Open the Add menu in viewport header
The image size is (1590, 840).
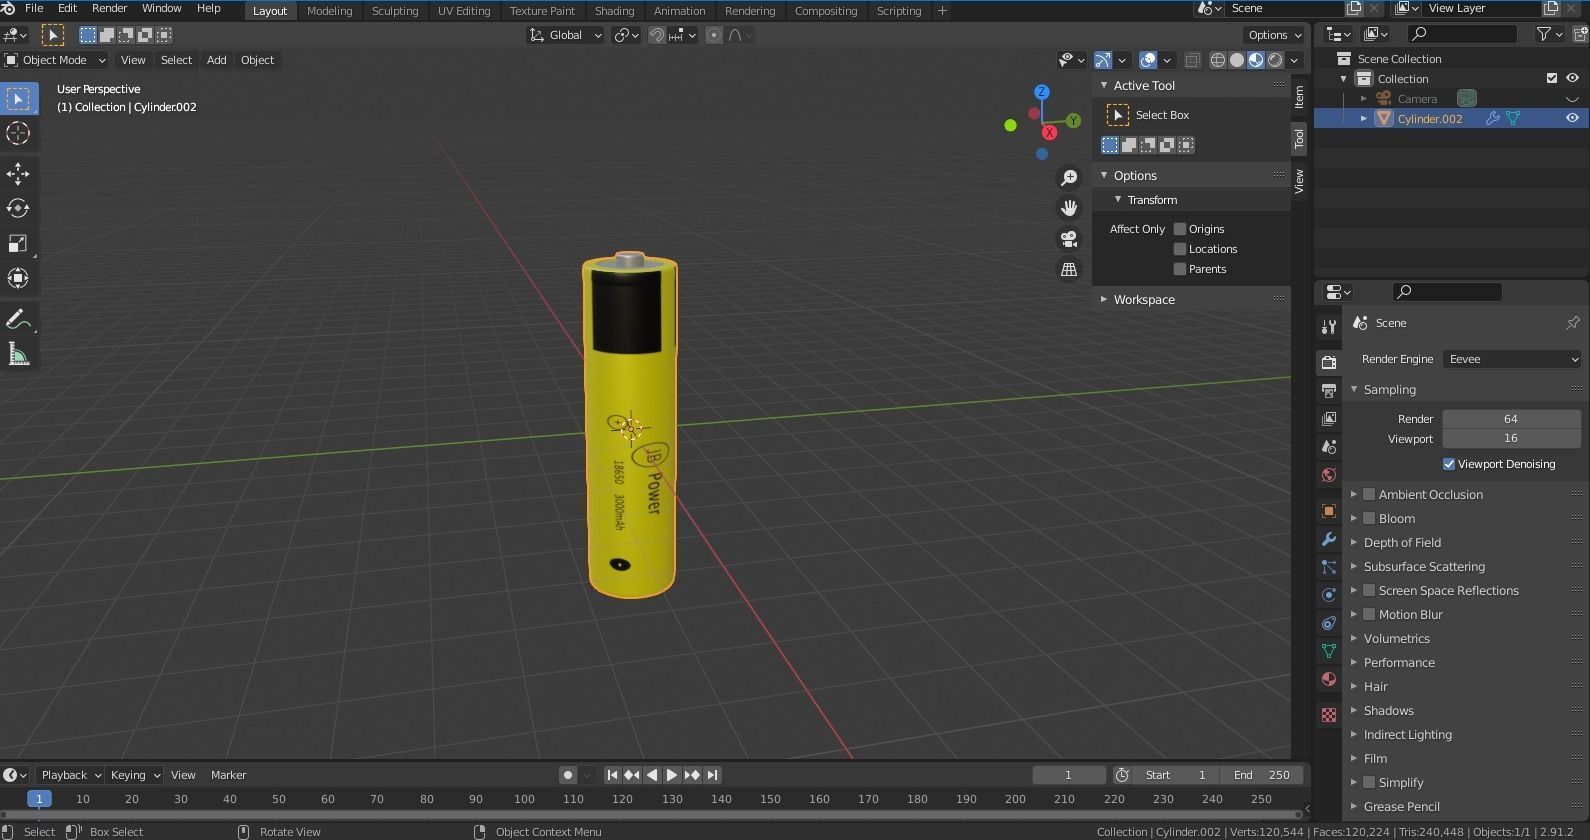click(216, 60)
